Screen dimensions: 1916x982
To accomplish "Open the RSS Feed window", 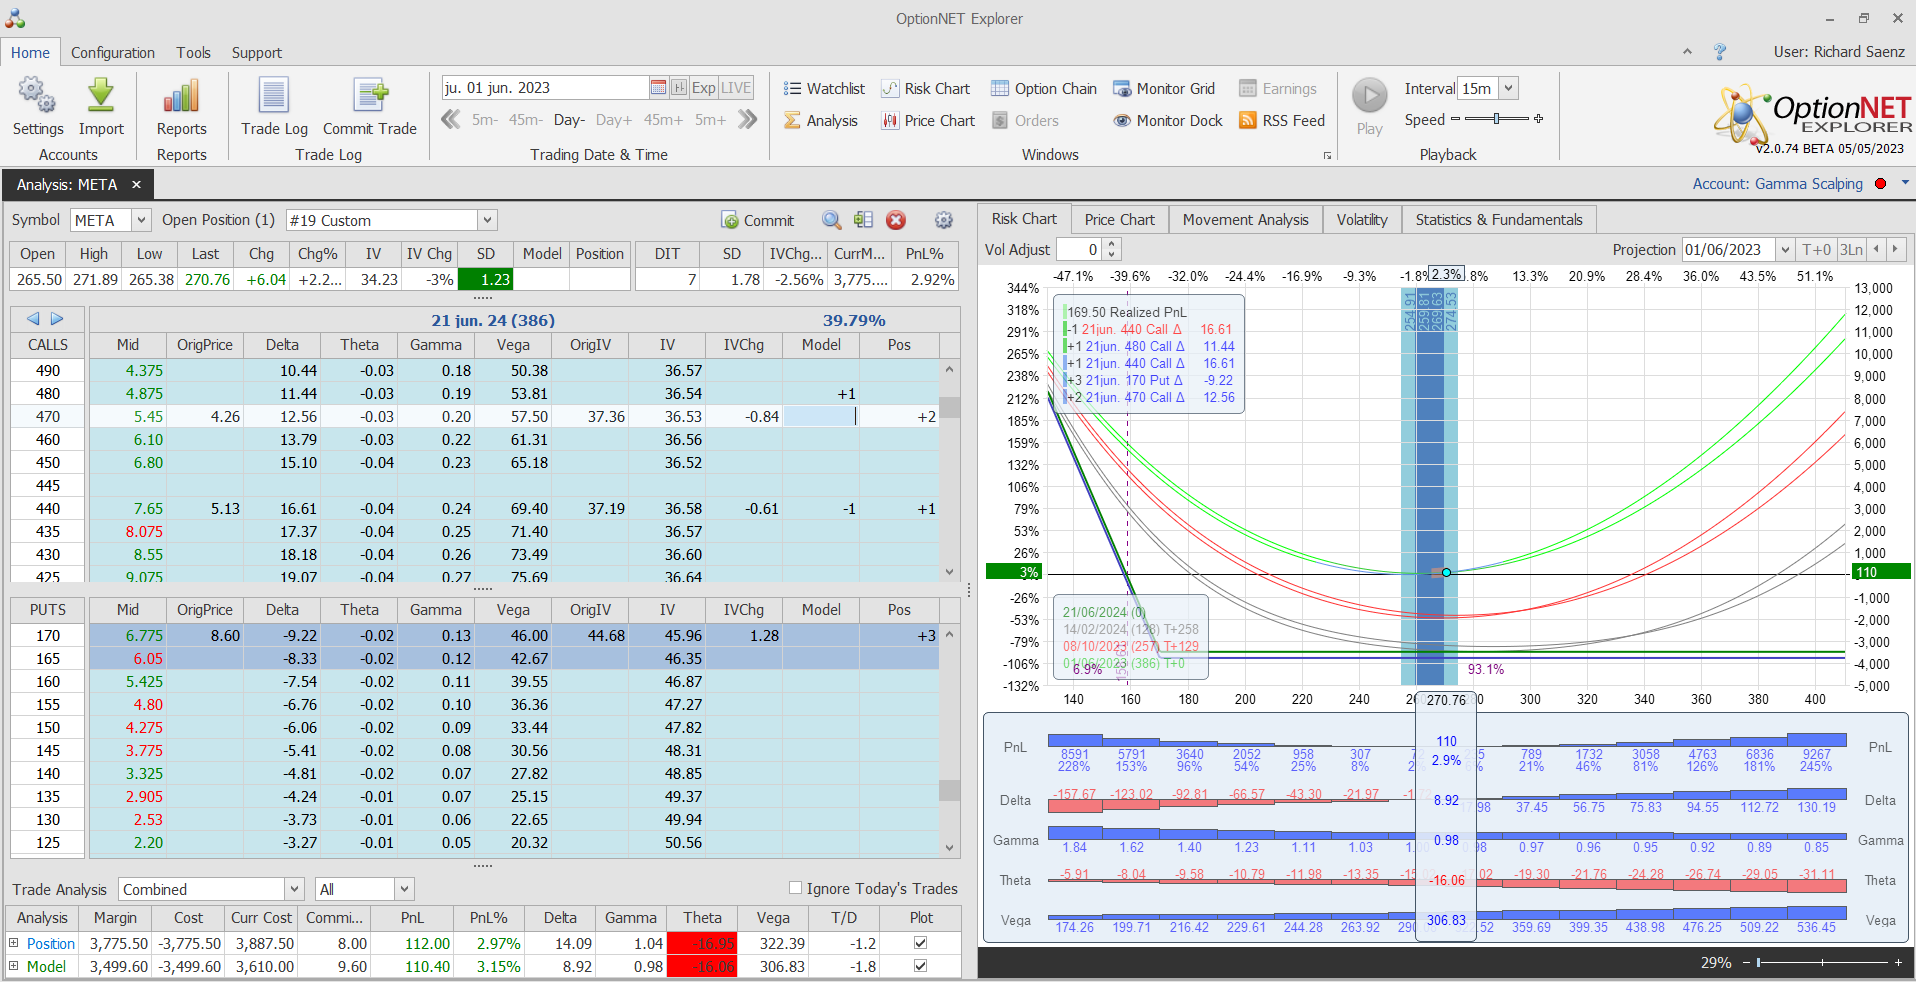I will [x=1281, y=121].
